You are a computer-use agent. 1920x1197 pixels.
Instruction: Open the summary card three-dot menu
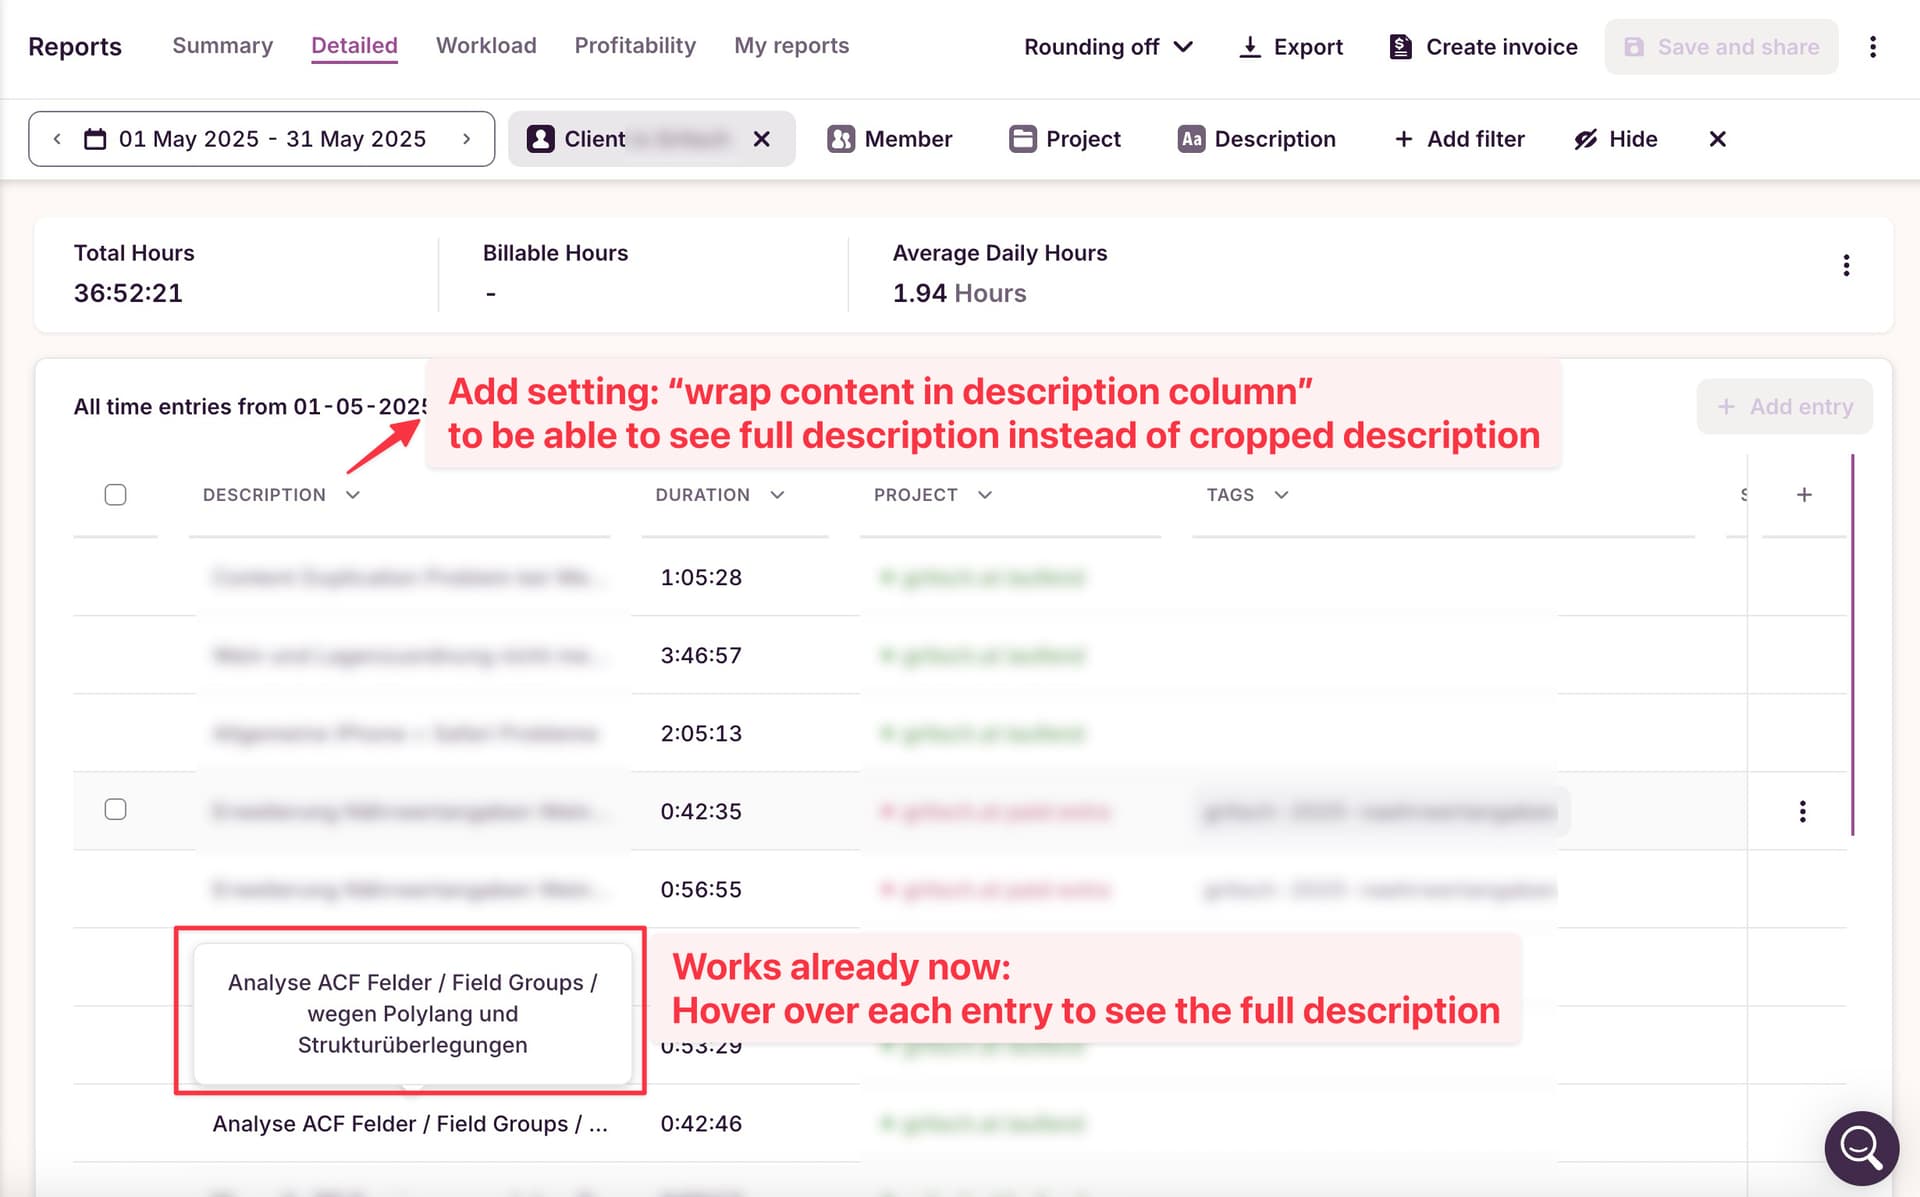tap(1846, 265)
